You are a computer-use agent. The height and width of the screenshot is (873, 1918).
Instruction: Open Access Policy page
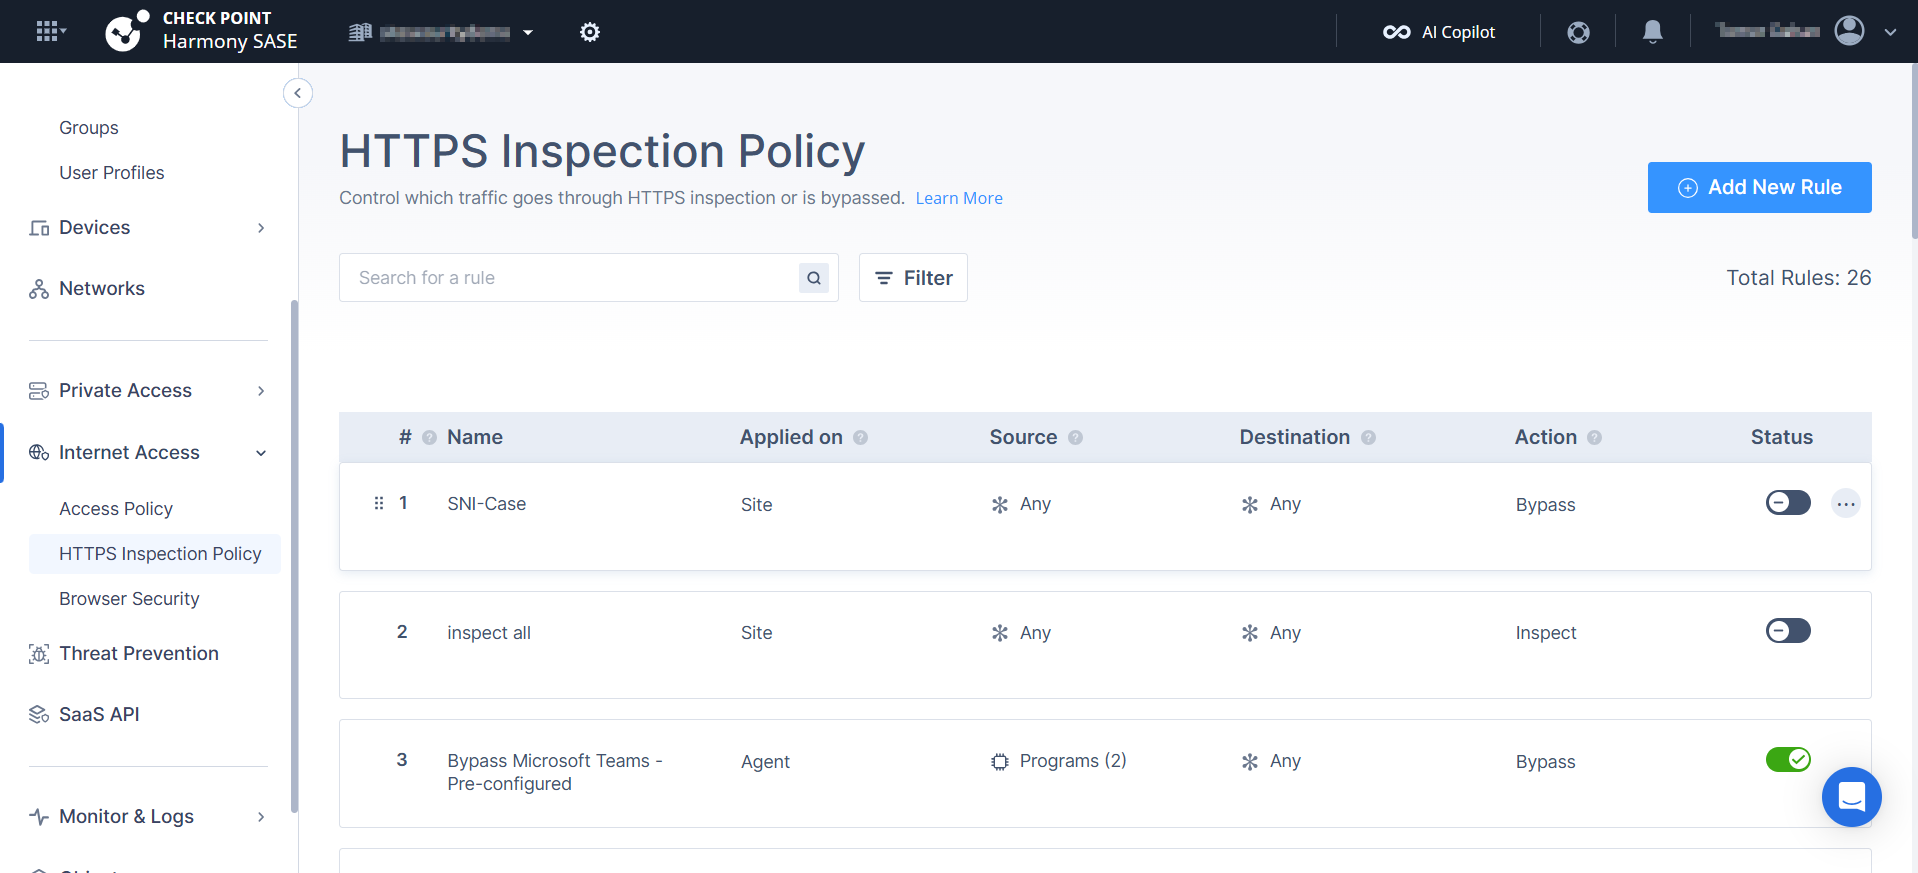pyautogui.click(x=116, y=509)
